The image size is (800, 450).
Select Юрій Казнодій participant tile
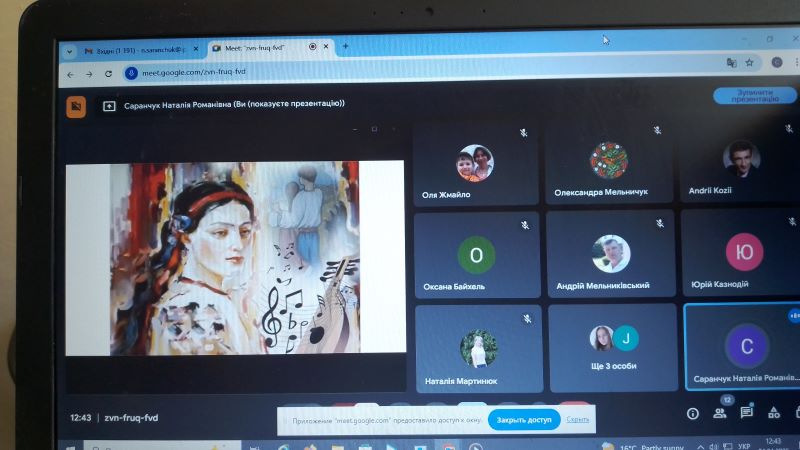[741, 252]
